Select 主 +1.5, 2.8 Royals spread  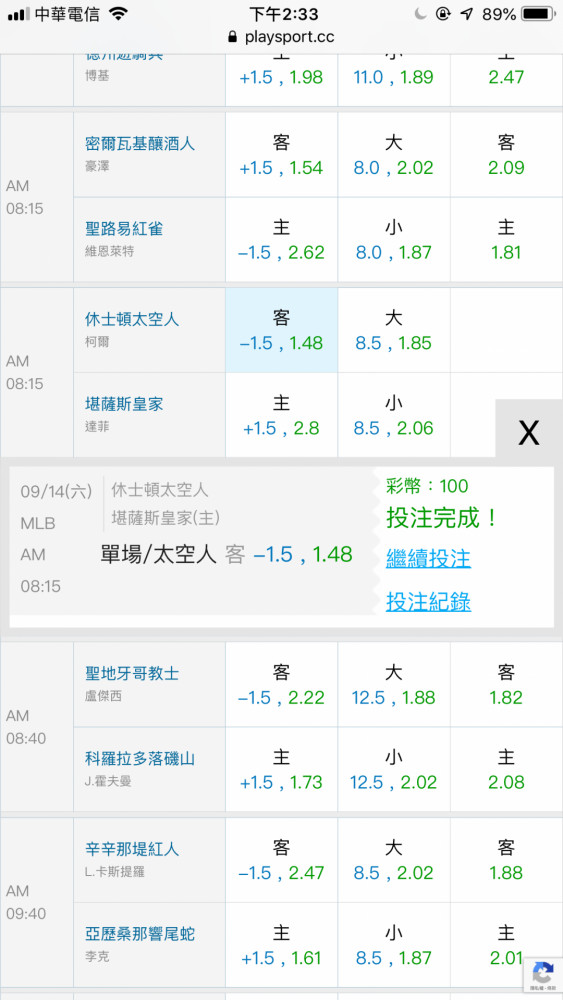tap(281, 415)
